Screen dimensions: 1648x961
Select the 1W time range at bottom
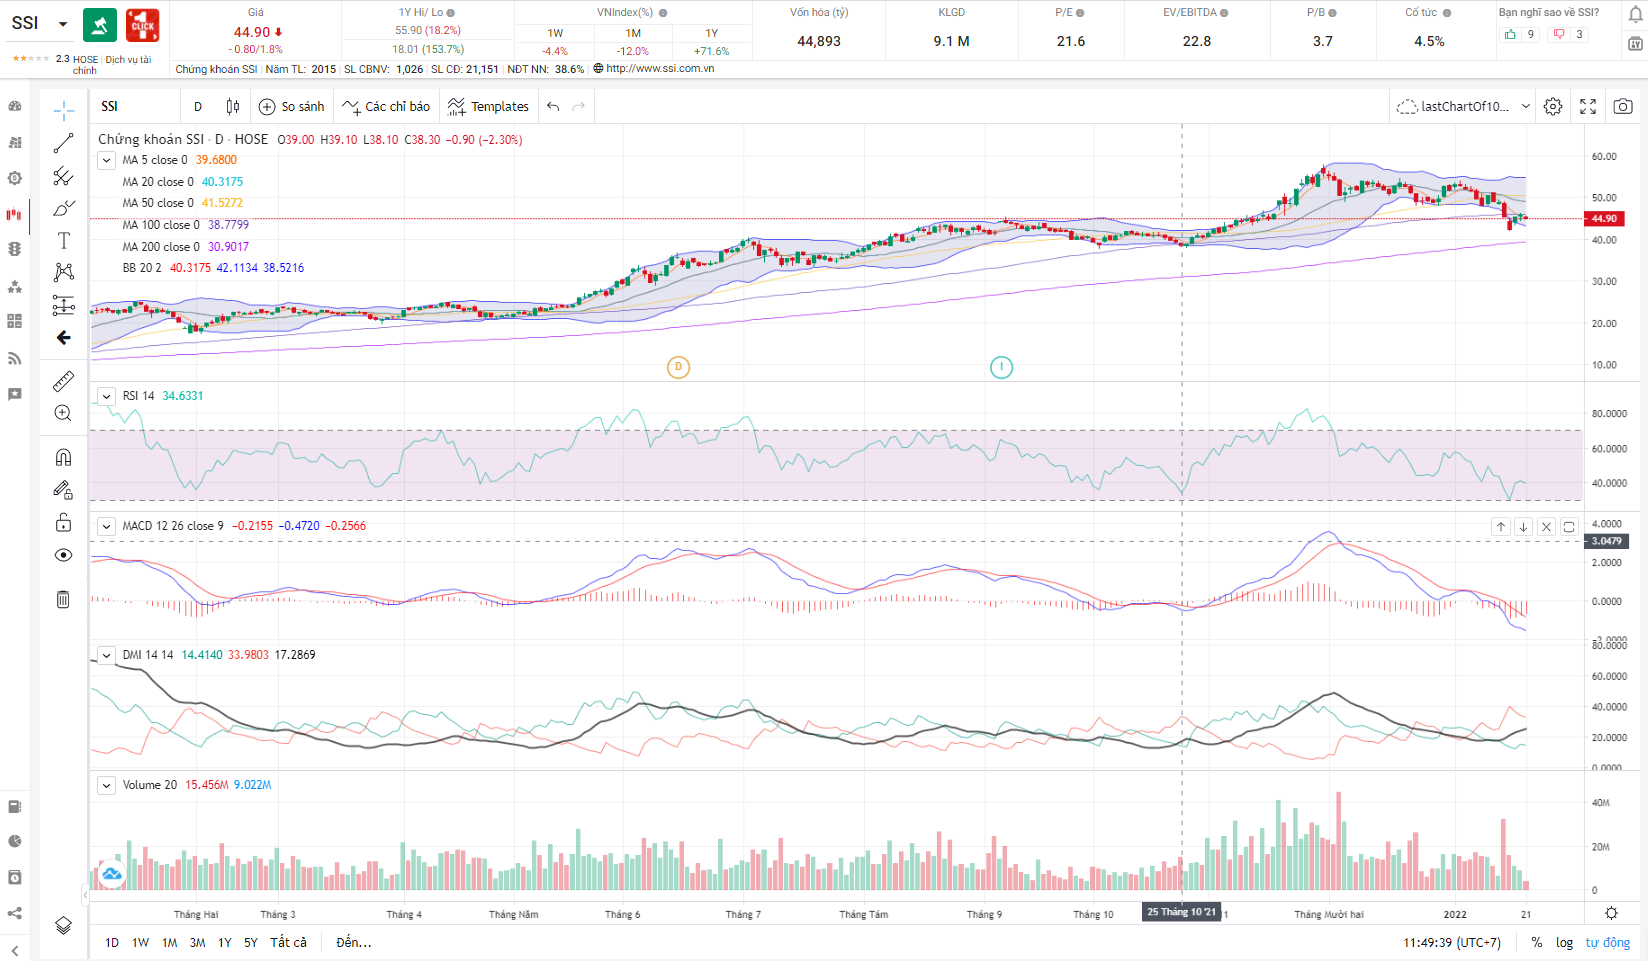tap(140, 942)
